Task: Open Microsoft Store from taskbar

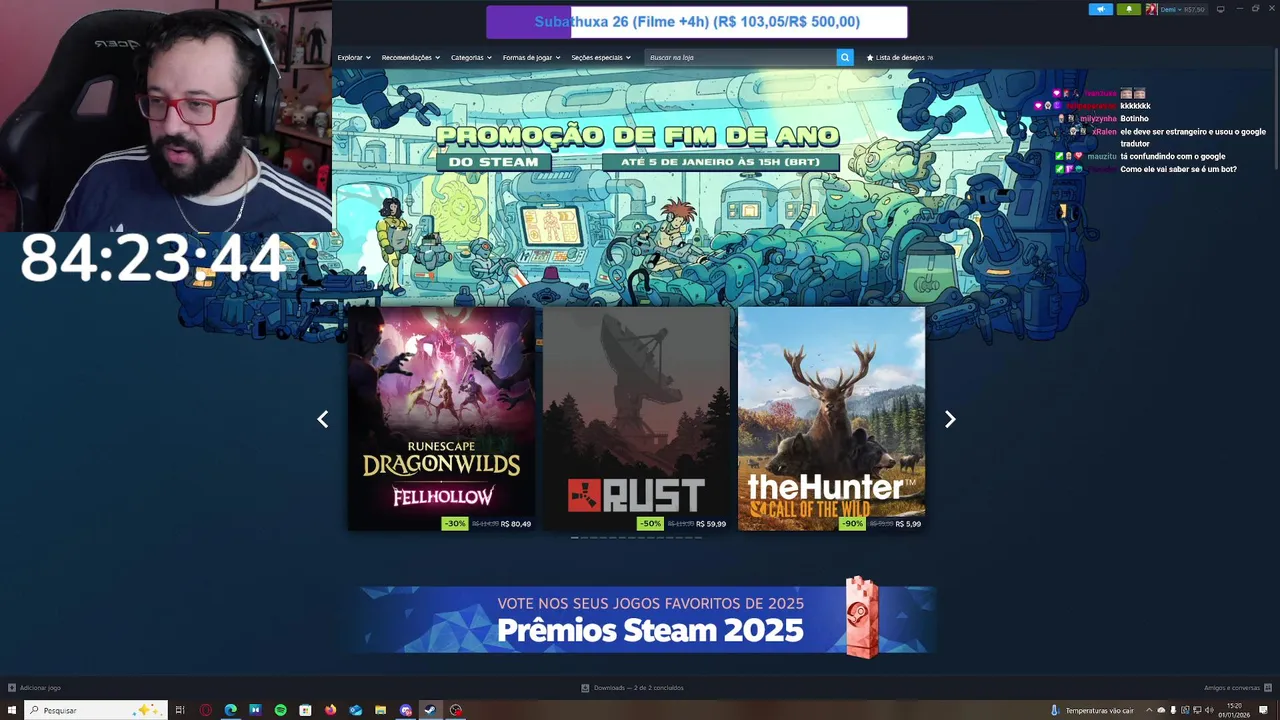Action: point(305,710)
